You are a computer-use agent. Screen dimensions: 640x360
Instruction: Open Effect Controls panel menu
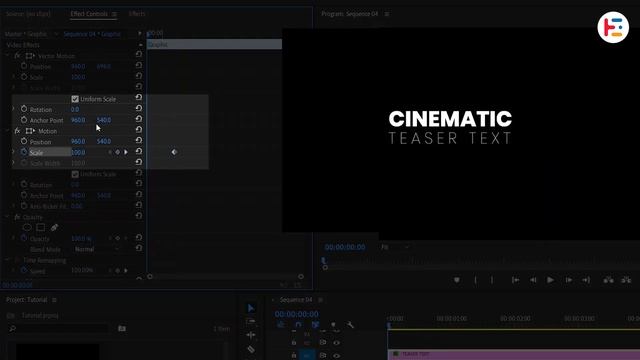click(x=114, y=14)
